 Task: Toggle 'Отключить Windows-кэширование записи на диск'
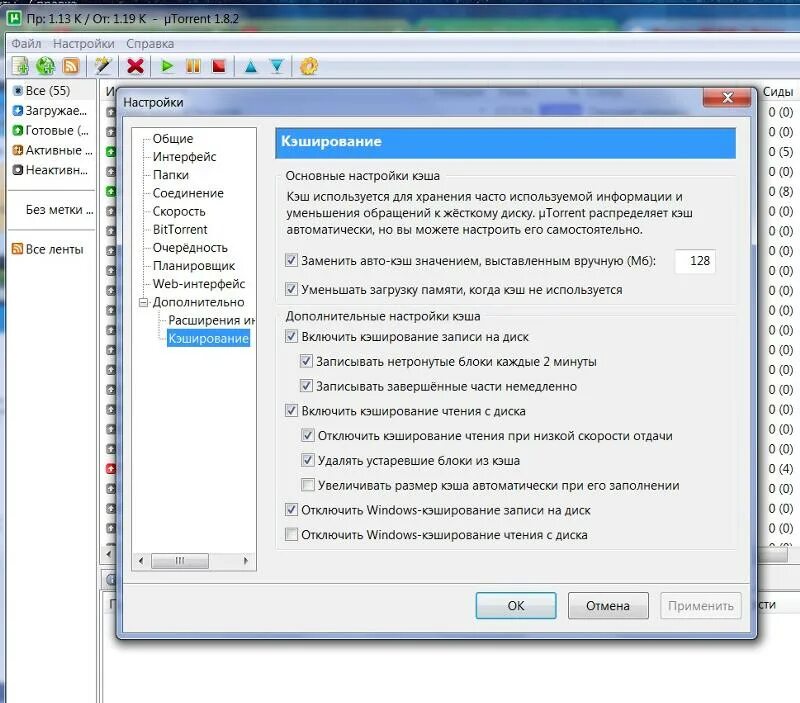(x=291, y=510)
